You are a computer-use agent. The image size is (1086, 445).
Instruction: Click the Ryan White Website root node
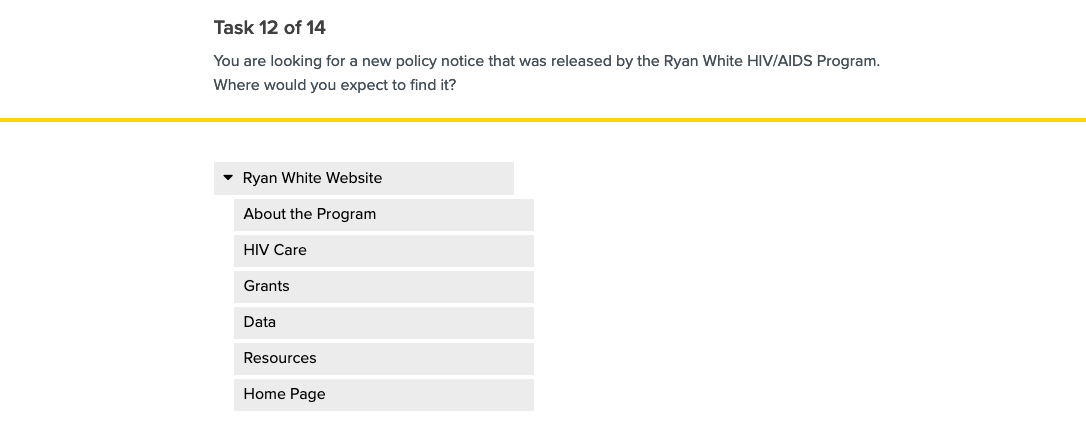(x=312, y=178)
